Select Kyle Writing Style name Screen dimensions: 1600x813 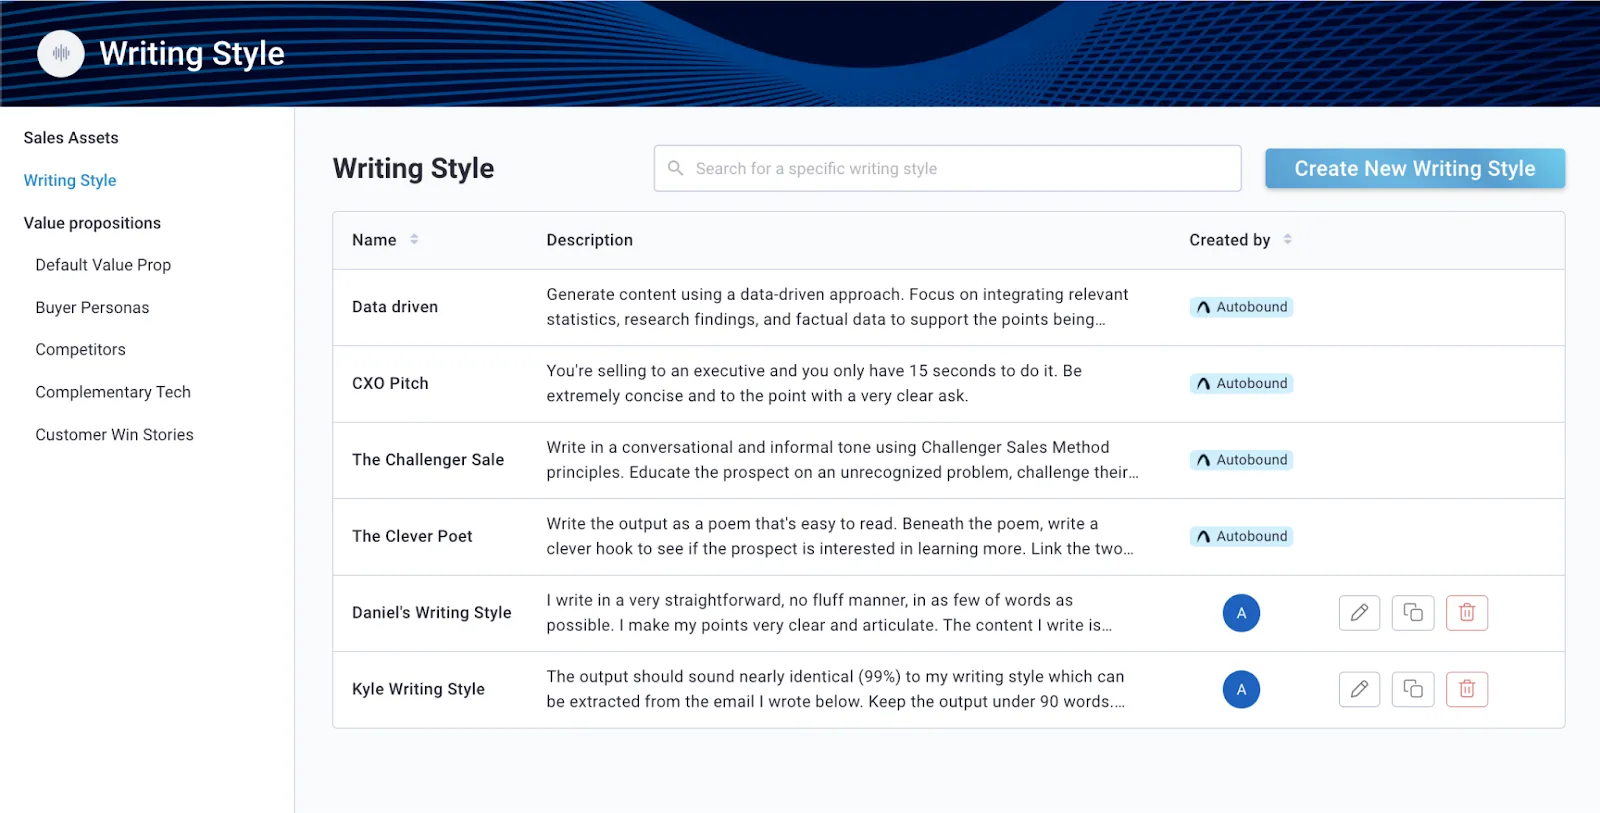418,689
